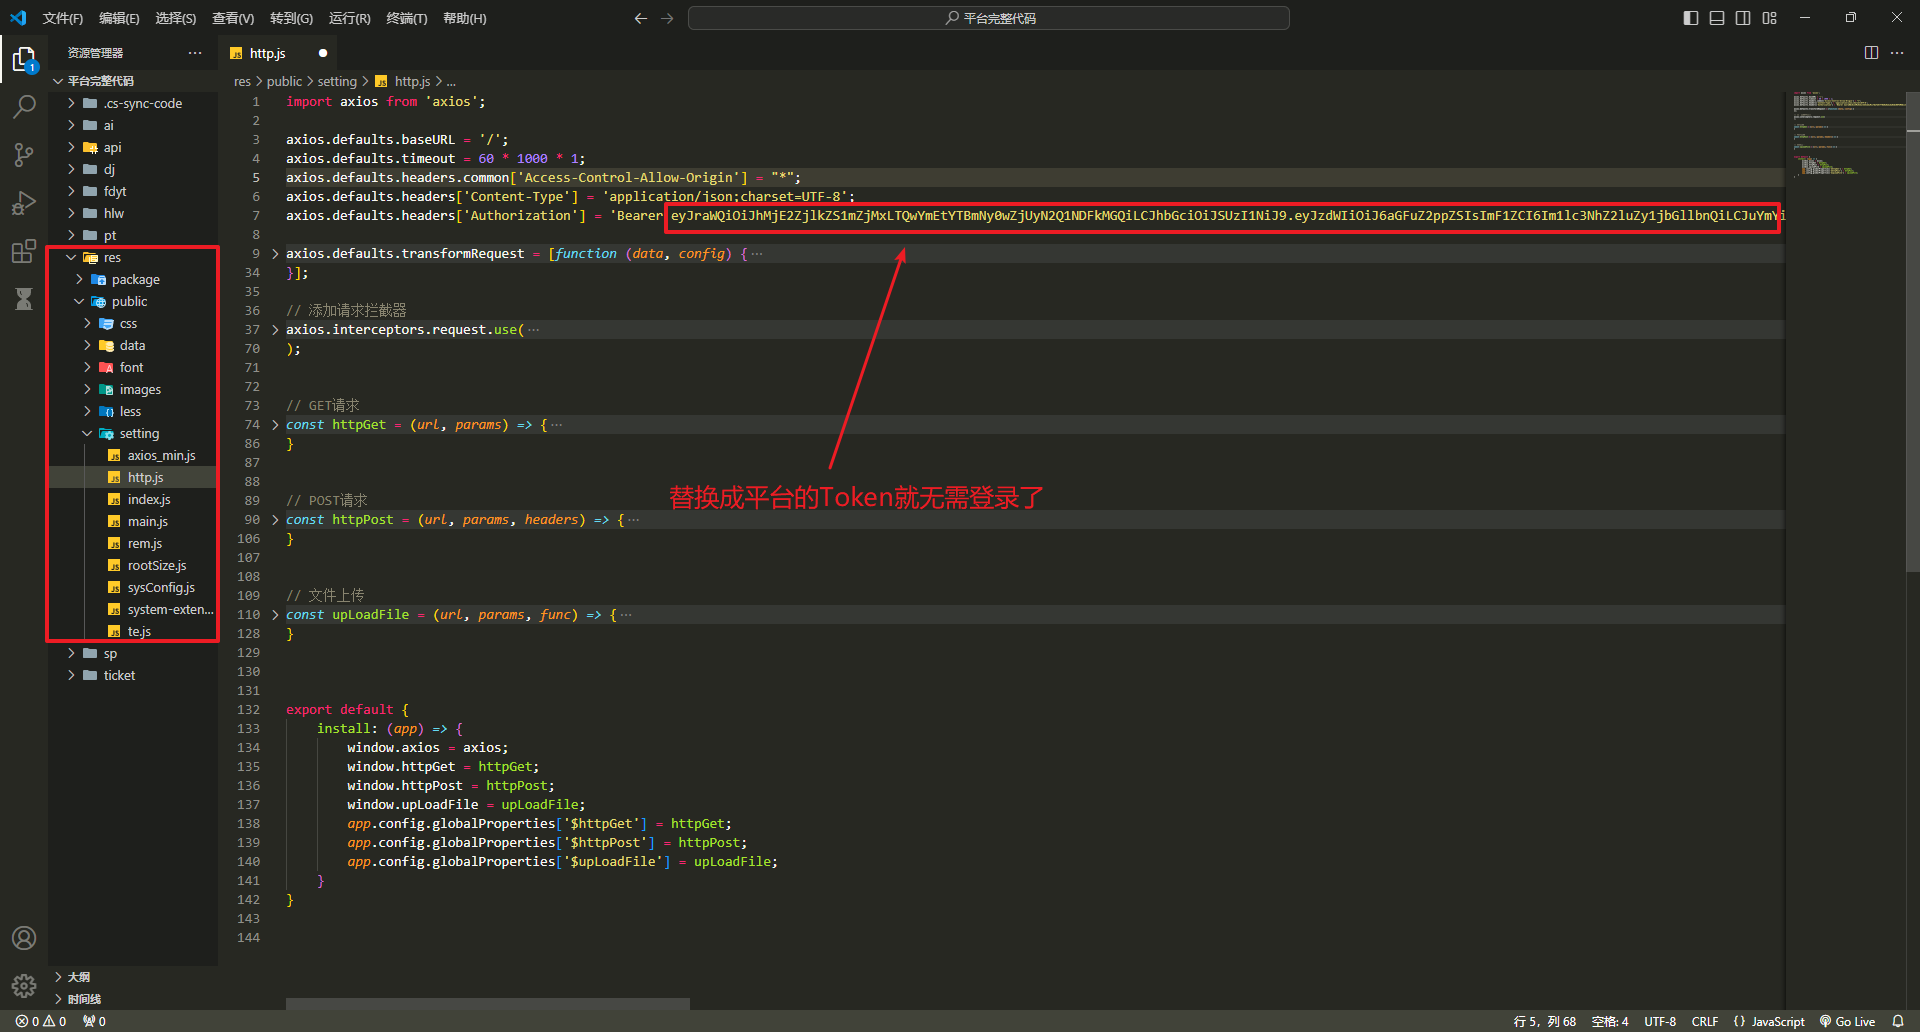This screenshot has height=1032, width=1920.
Task: Toggle the secondary side bar layout icon
Action: [1743, 18]
